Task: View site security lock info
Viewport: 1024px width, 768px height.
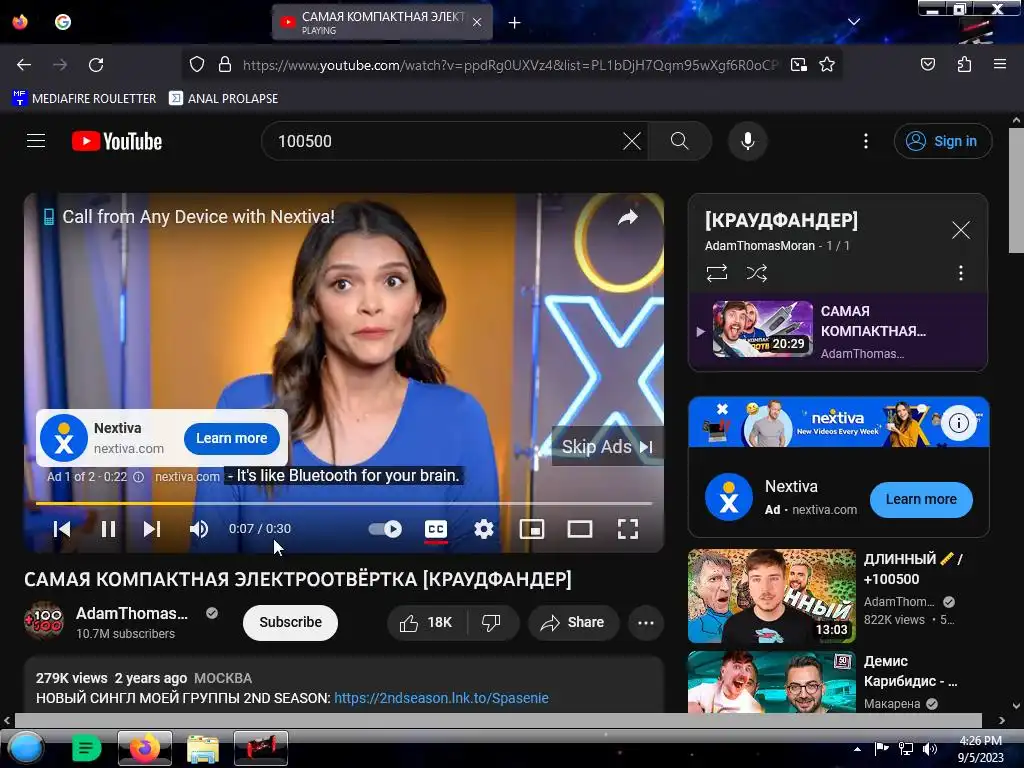Action: 225,65
